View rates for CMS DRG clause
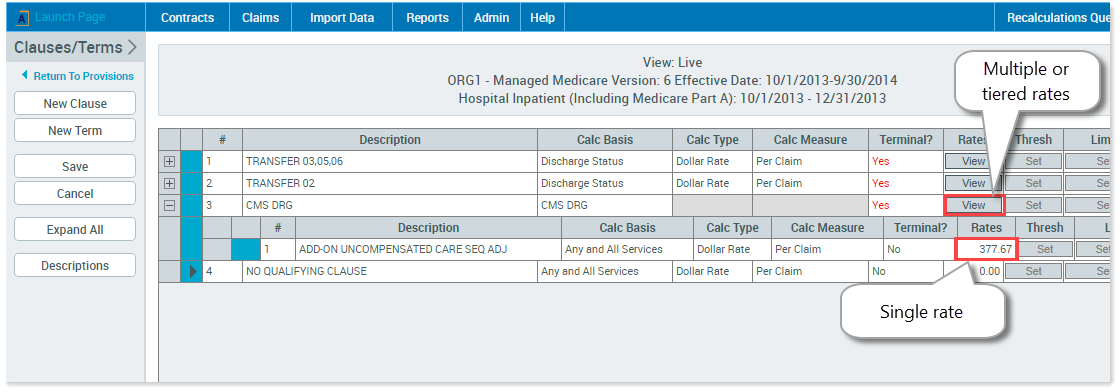This screenshot has height=392, width=1120. (974, 205)
